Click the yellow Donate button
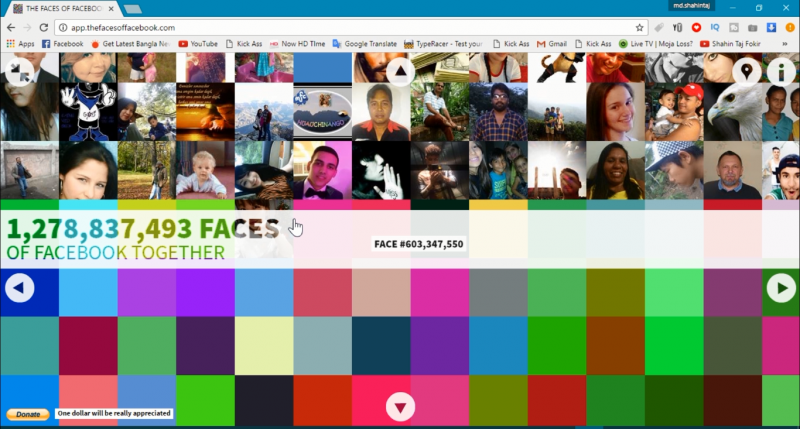The width and height of the screenshot is (800, 429). pyautogui.click(x=28, y=414)
